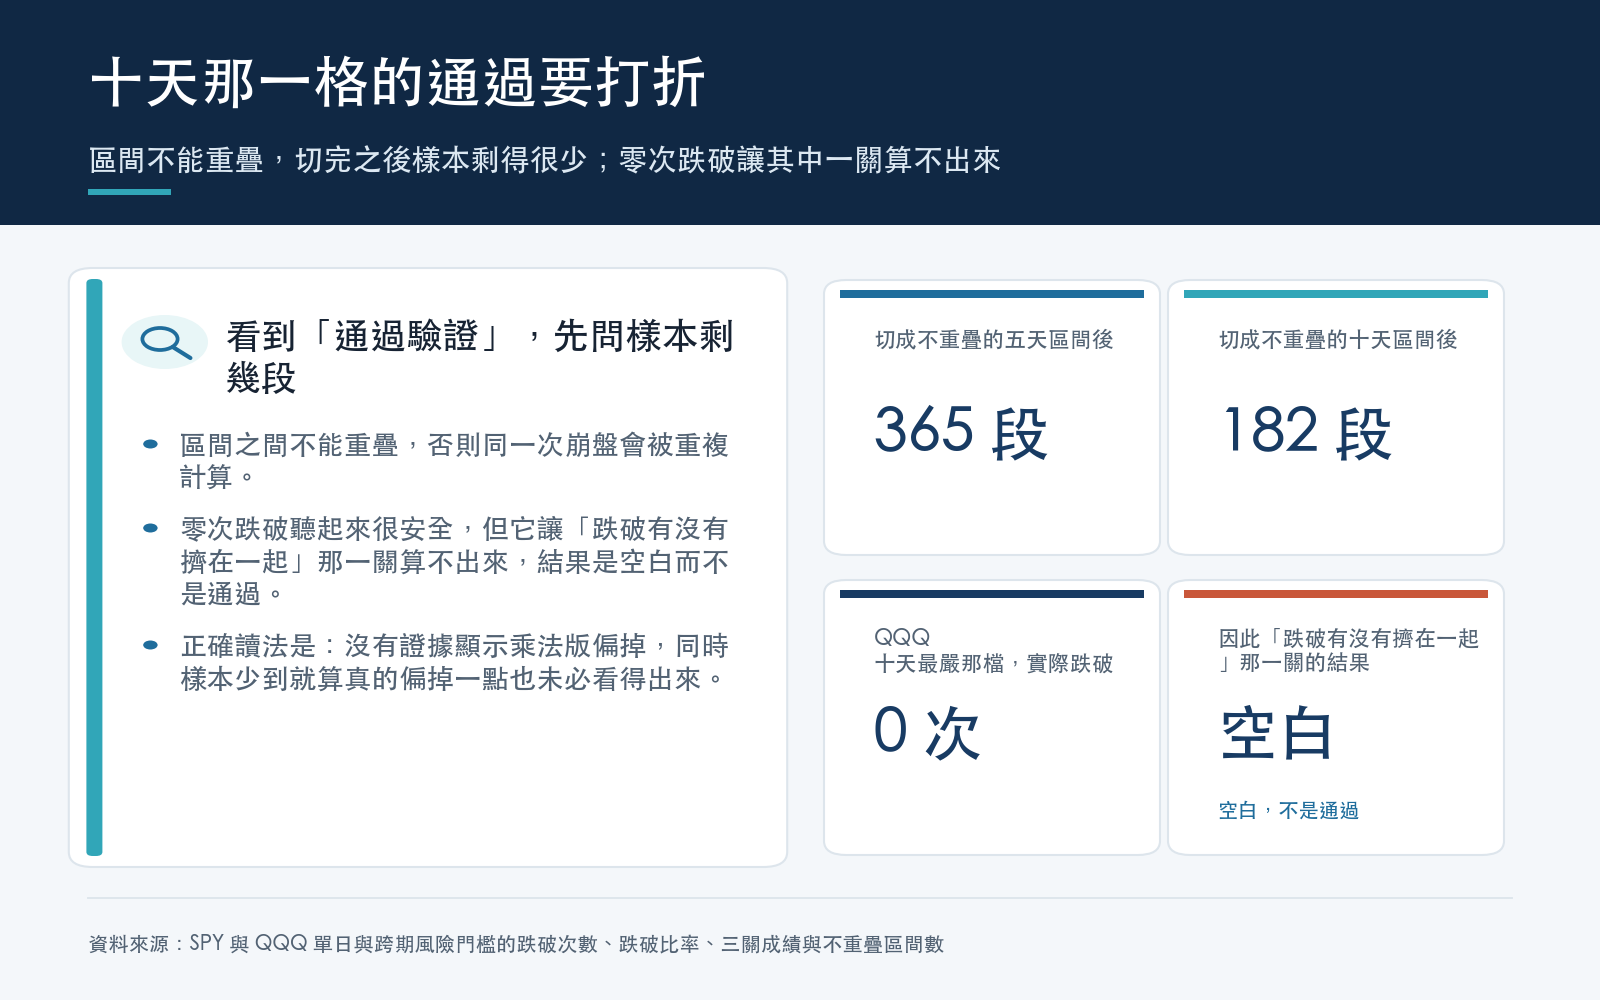Click the 資料來源 footer line

click(x=516, y=944)
